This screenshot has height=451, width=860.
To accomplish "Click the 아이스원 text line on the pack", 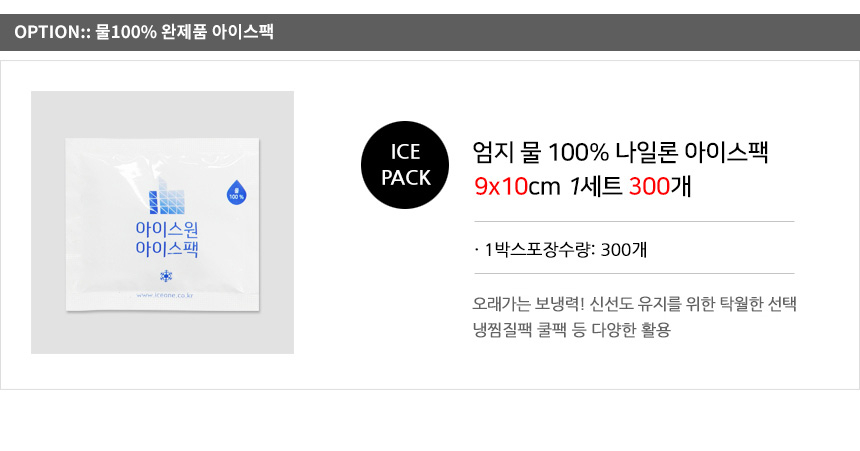I will pos(165,228).
